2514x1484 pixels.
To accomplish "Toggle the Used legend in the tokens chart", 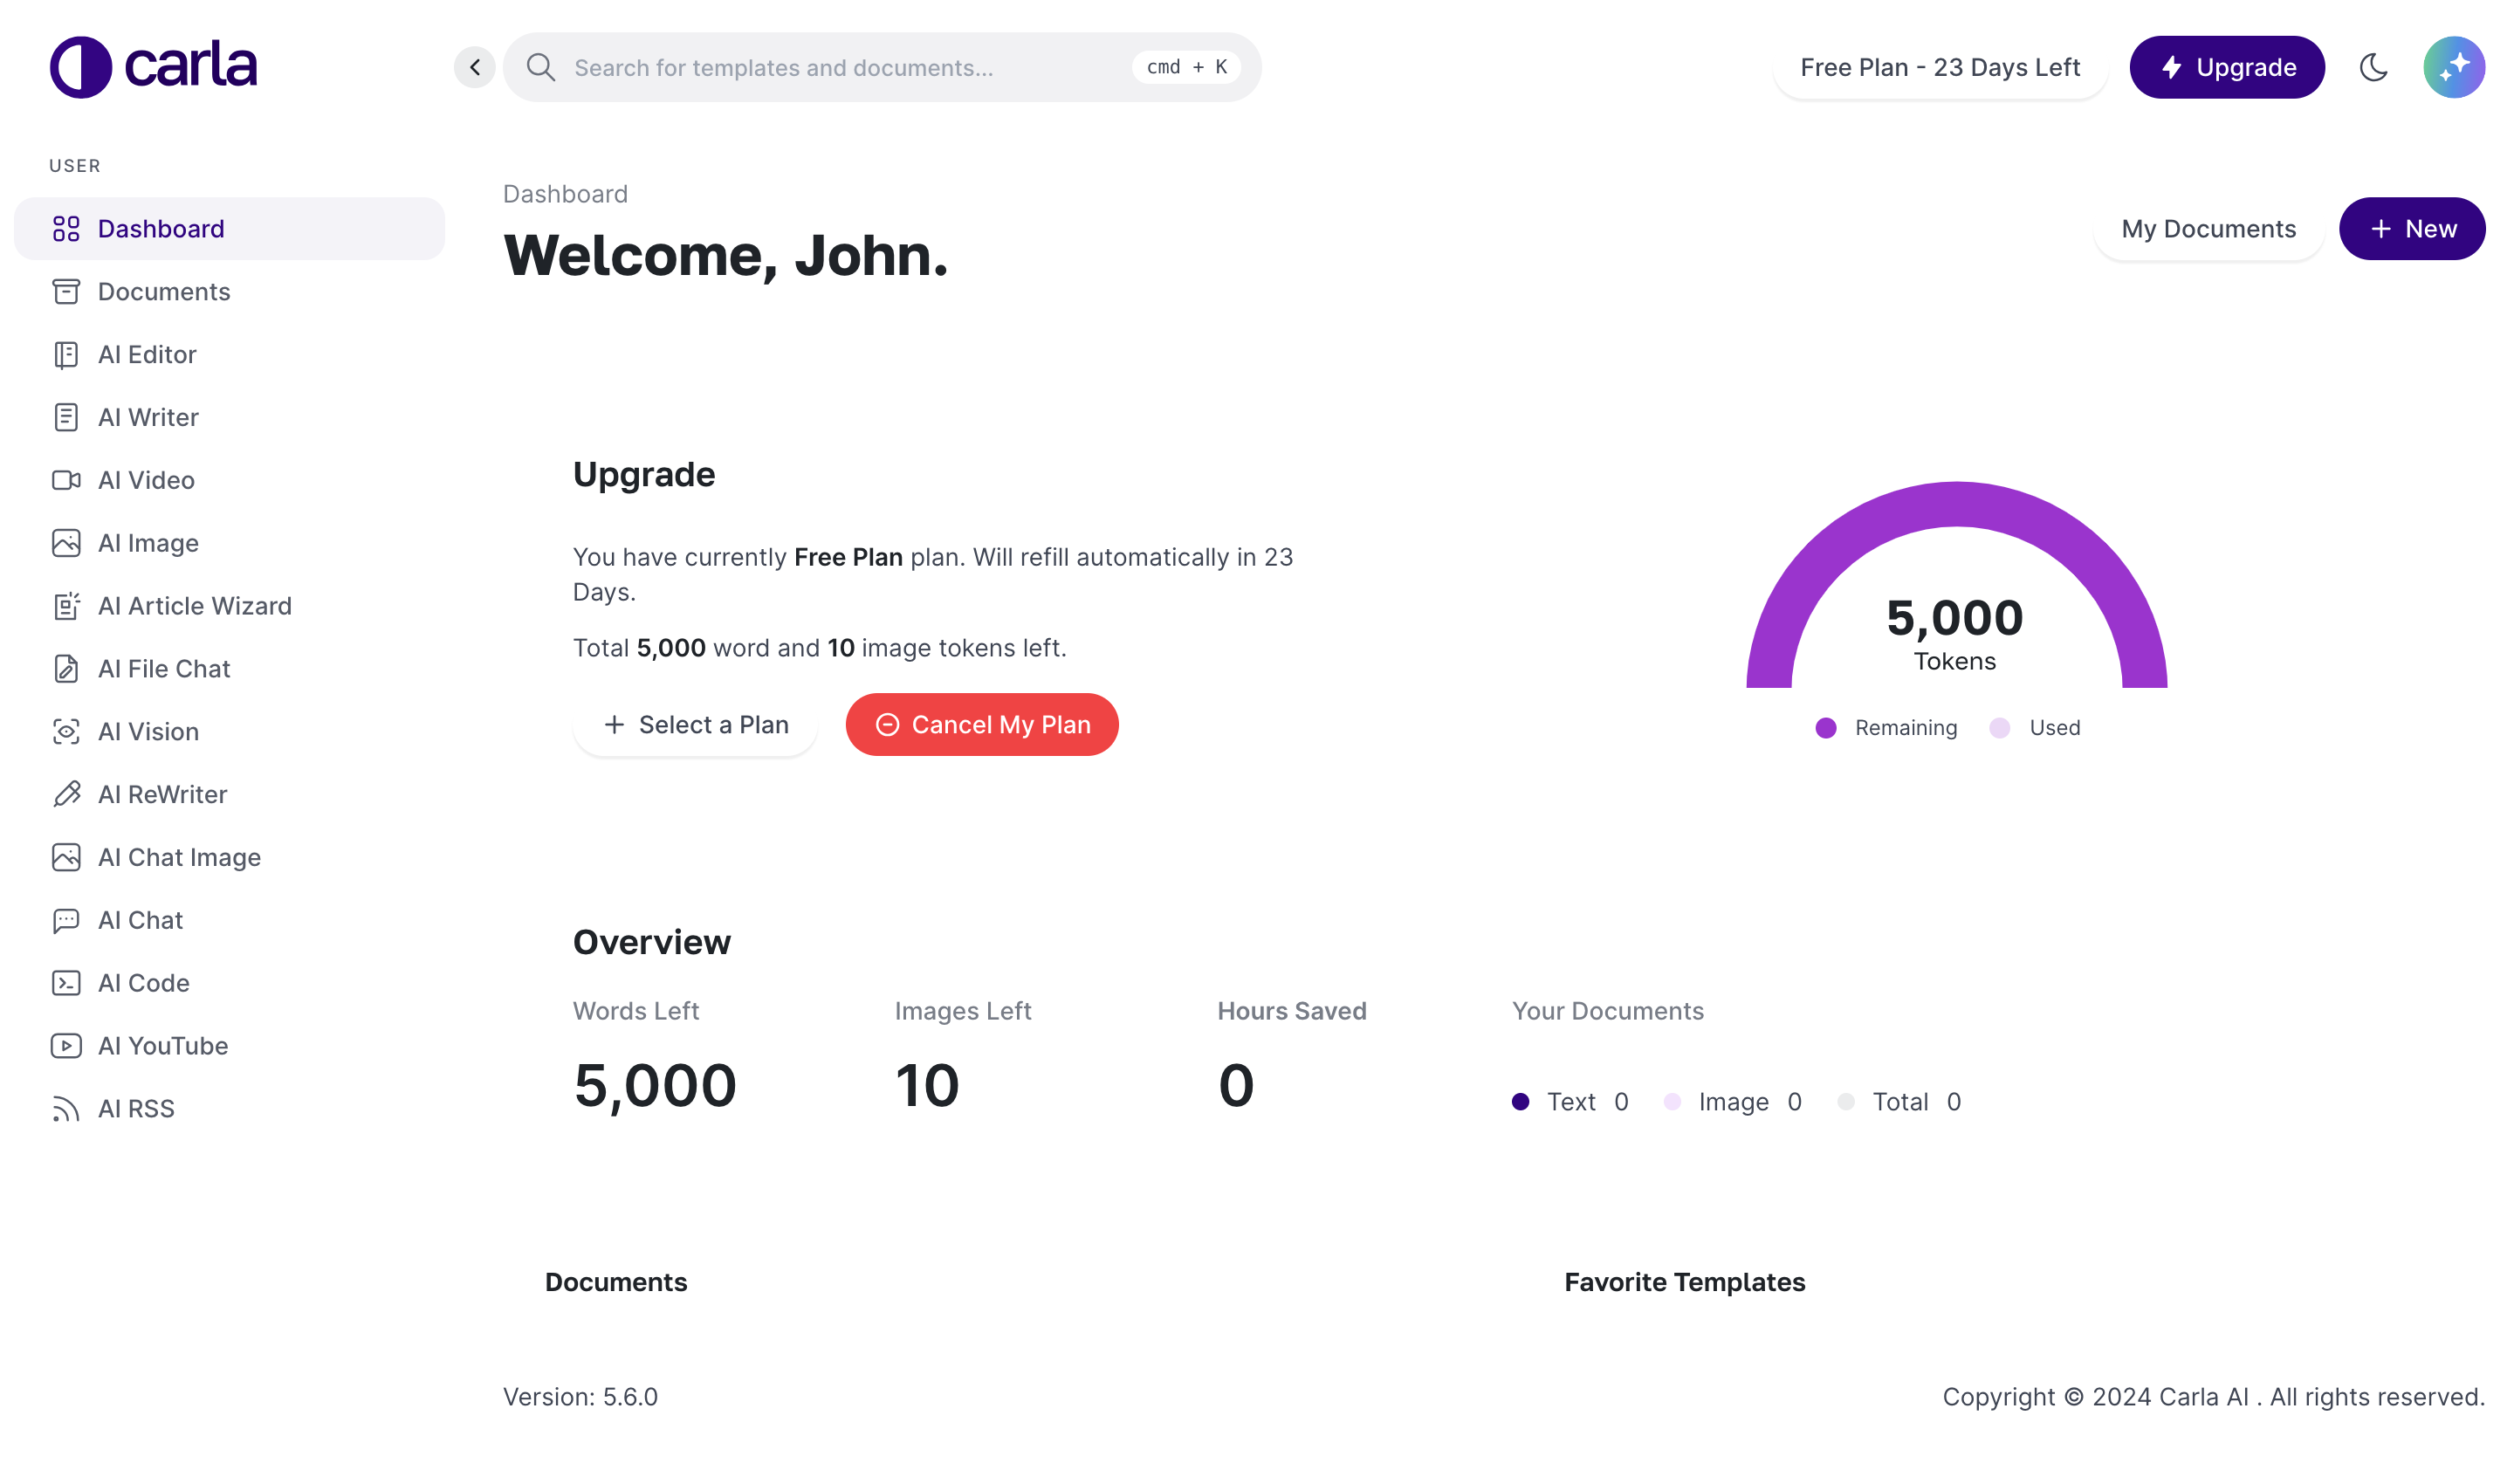I will click(2035, 728).
